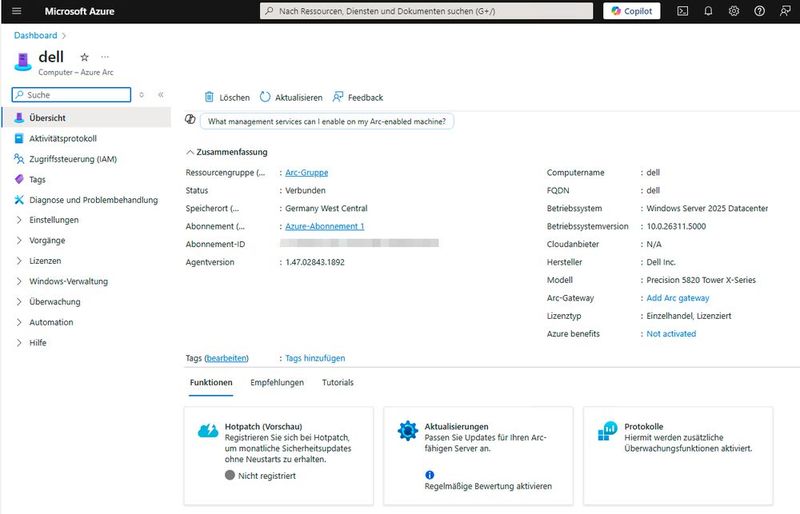Click the Not activated Azure benefits link
The width and height of the screenshot is (800, 514).
pos(671,333)
